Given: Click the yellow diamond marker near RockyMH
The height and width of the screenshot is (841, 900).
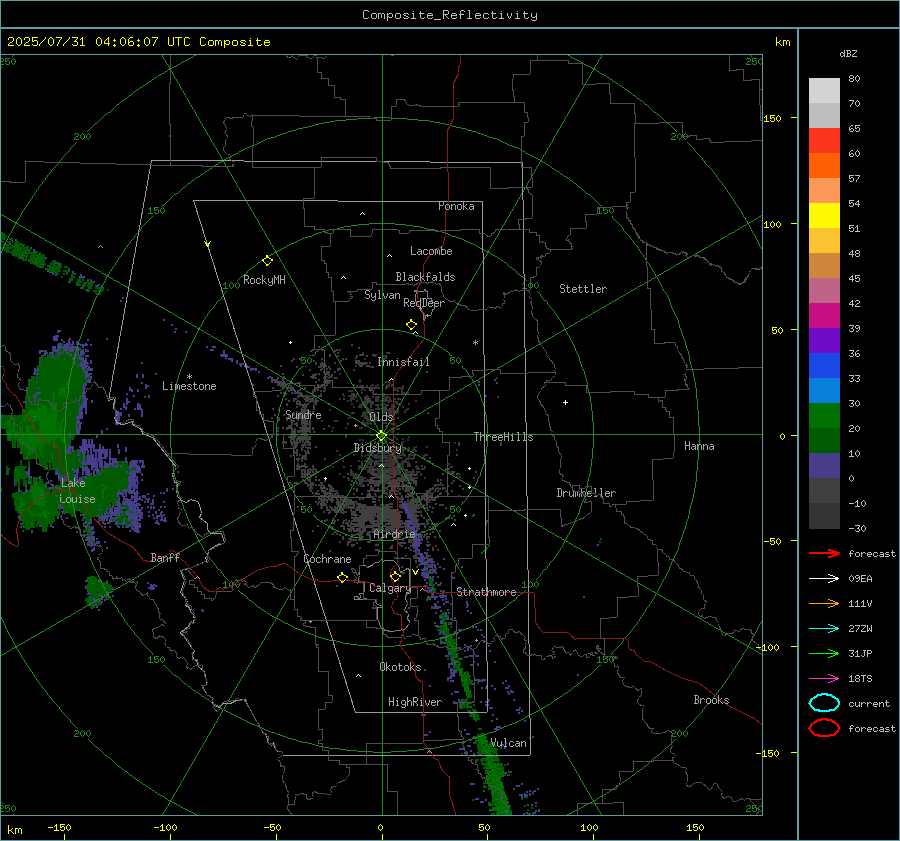Looking at the screenshot, I should pyautogui.click(x=267, y=261).
